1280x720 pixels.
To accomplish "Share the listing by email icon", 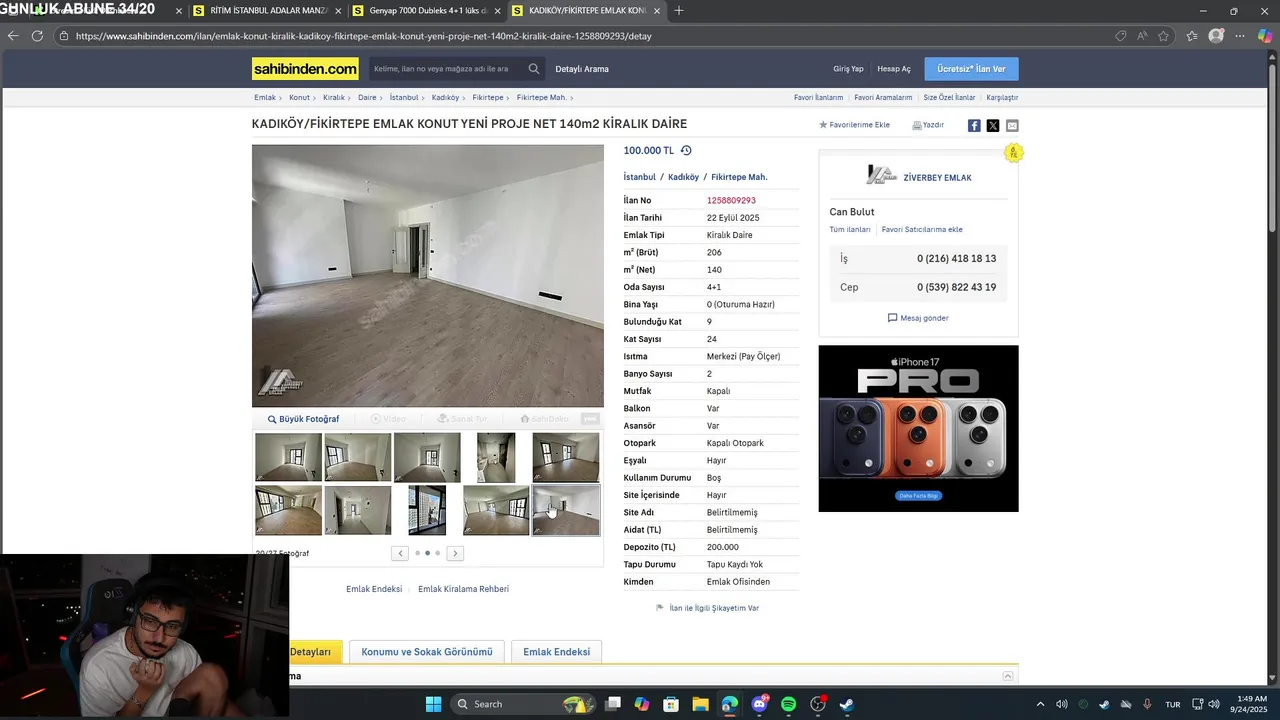I will coord(1012,125).
